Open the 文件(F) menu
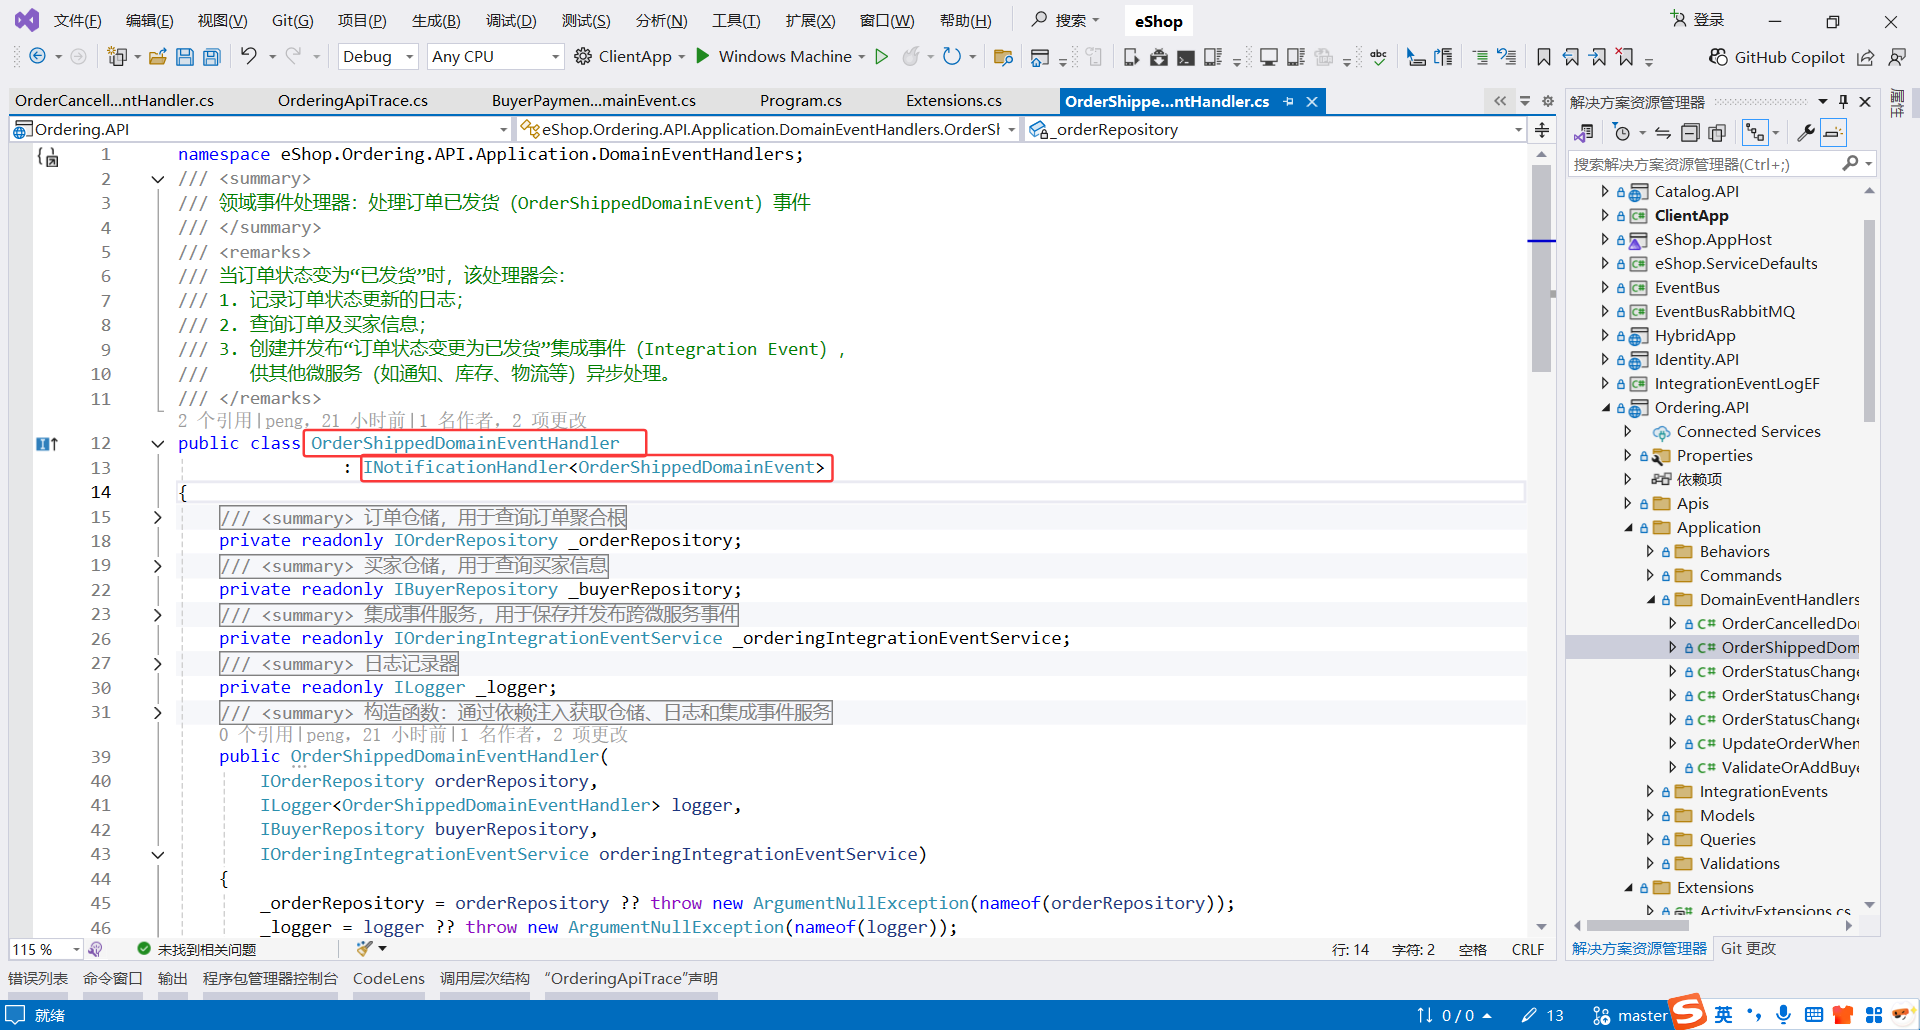Viewport: 1920px width, 1030px height. pos(77,21)
